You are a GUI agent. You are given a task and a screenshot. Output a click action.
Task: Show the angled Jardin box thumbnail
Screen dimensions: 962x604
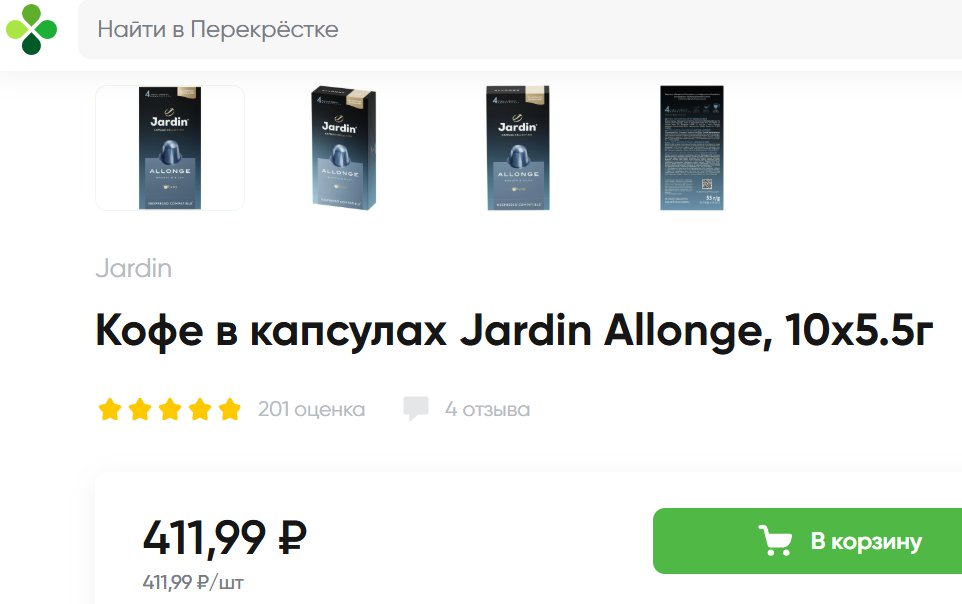coord(343,148)
